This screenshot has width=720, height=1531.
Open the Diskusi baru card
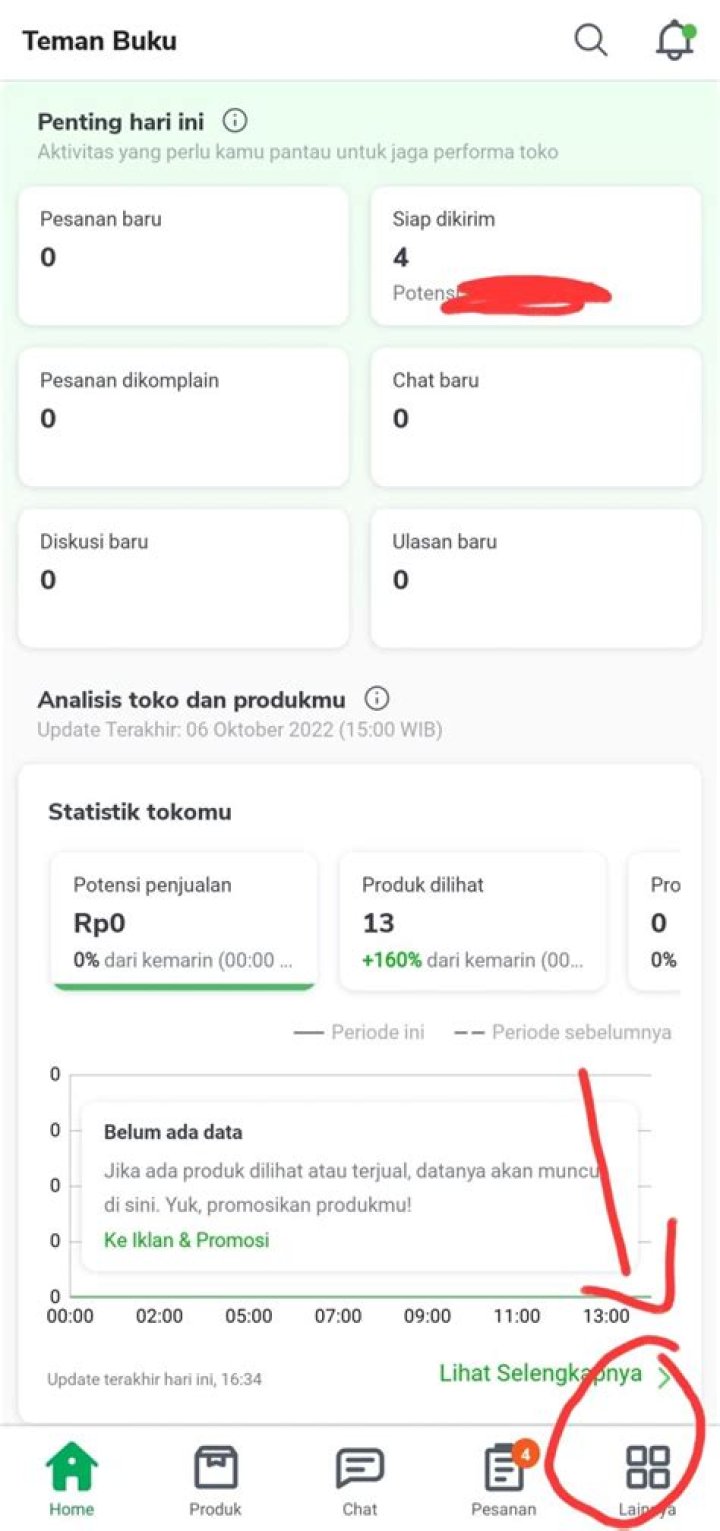184,578
